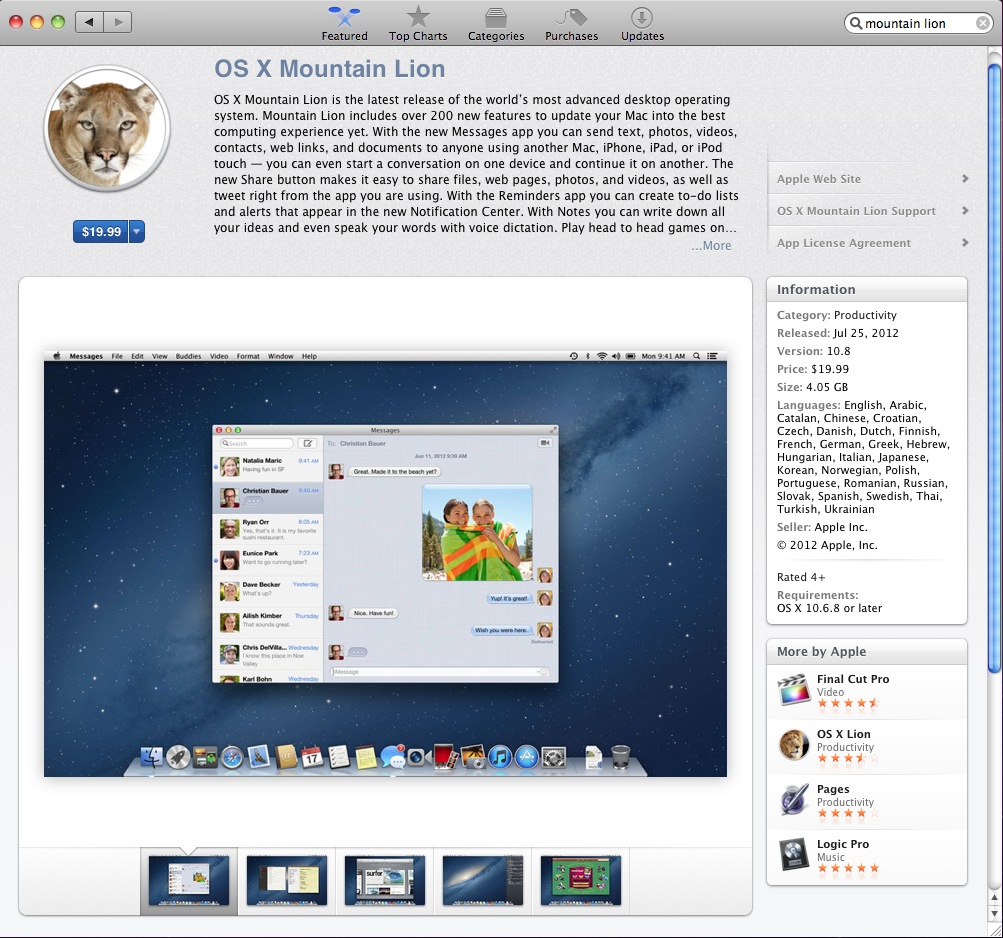Buy the app via $19.99 button
This screenshot has height=938, width=1003.
coord(101,232)
